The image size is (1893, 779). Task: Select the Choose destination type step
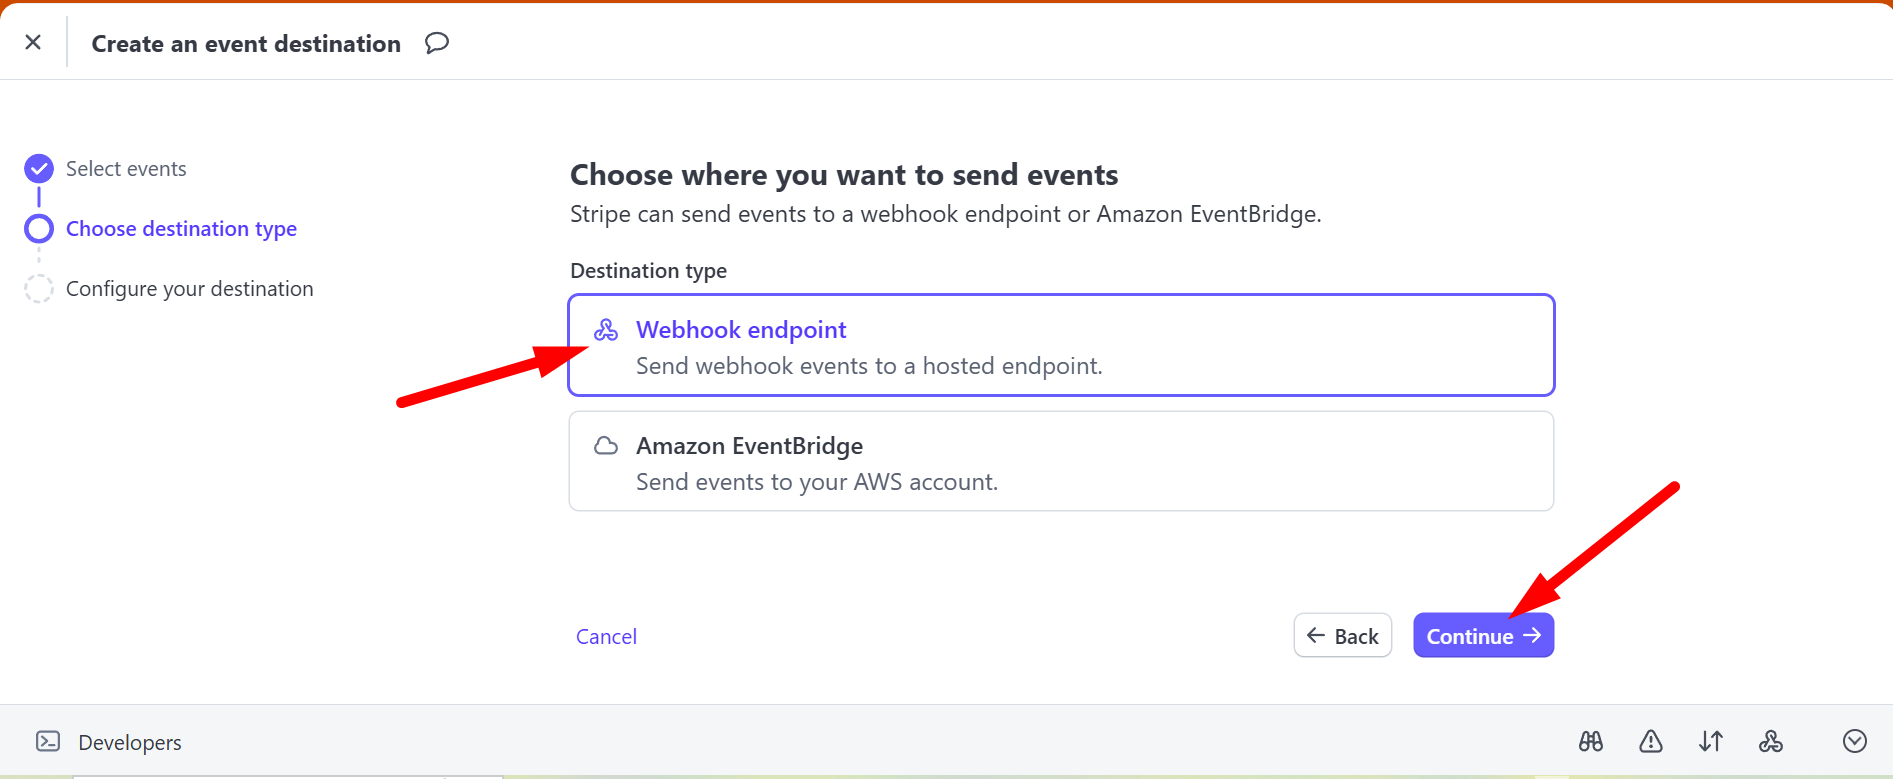click(x=181, y=229)
